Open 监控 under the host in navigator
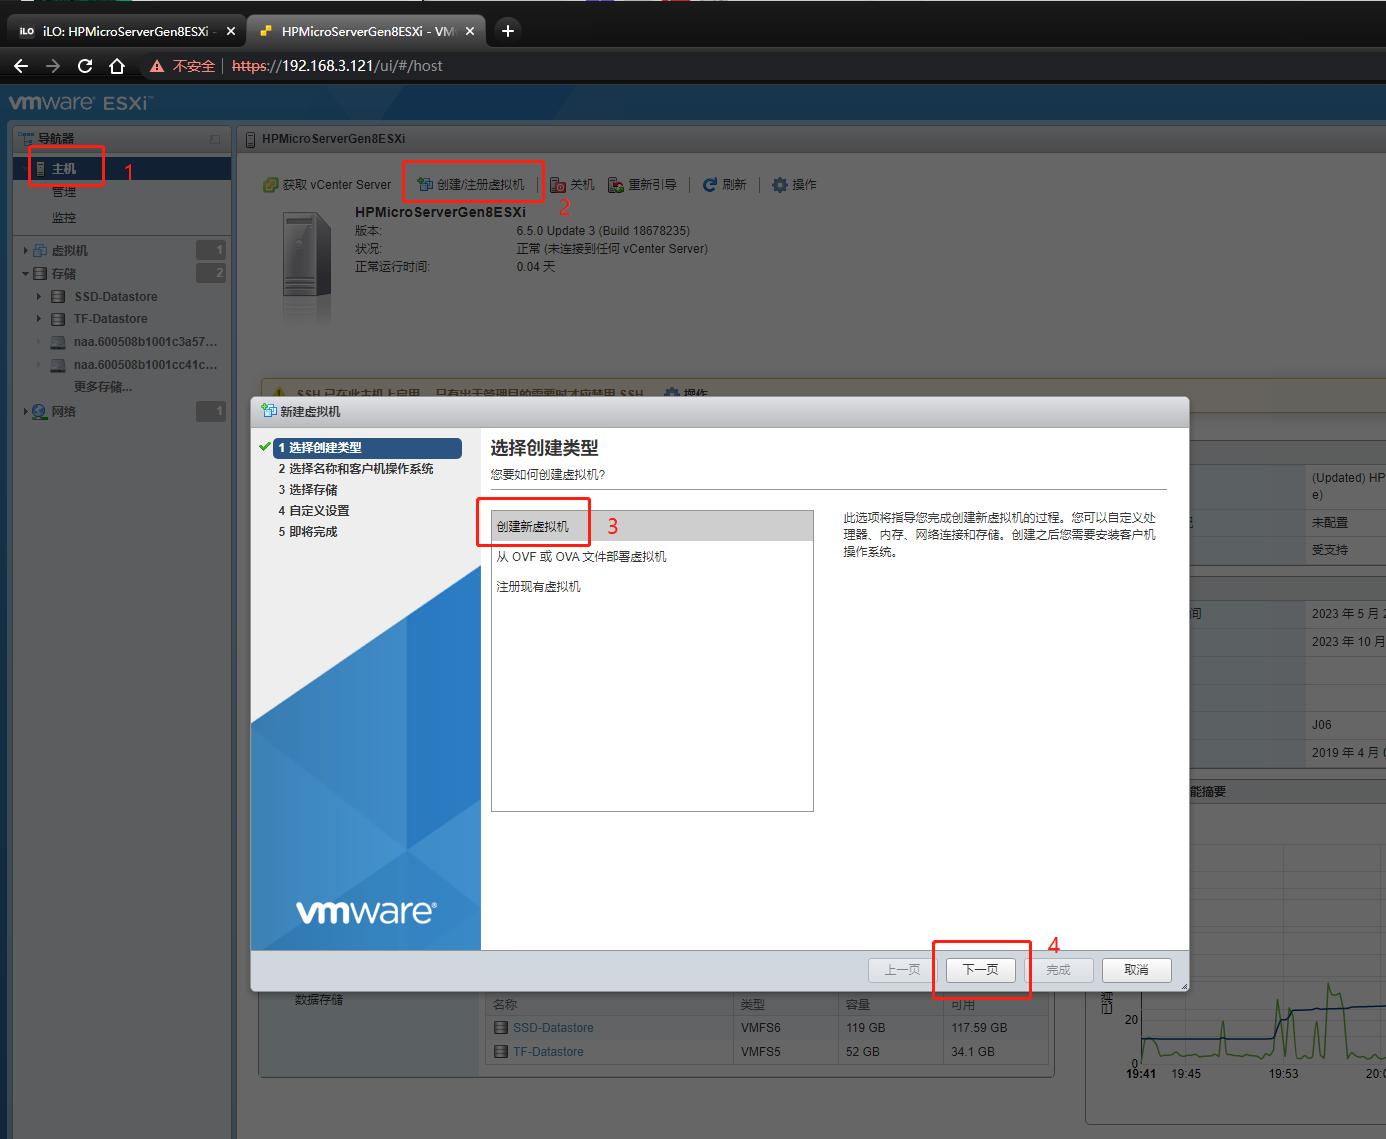 [x=64, y=217]
